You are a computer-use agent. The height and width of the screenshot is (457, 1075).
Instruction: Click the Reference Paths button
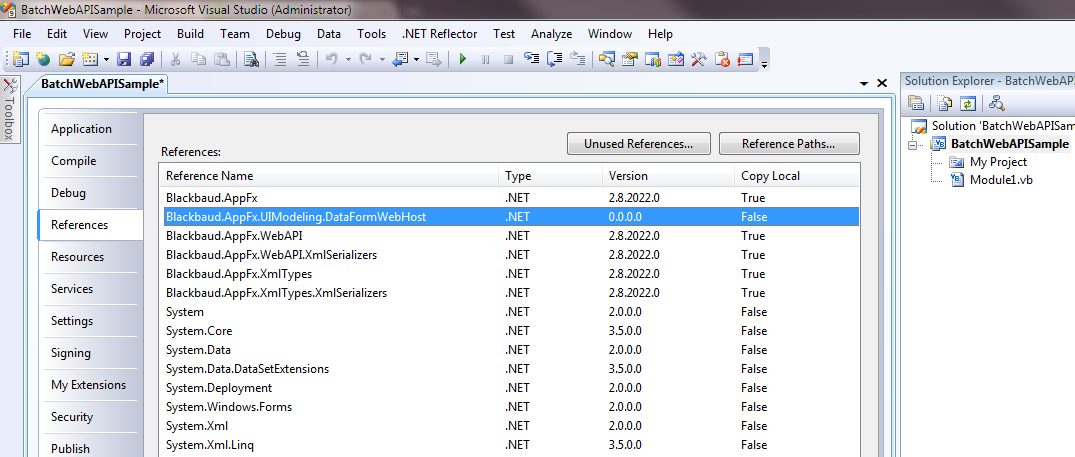pos(788,144)
